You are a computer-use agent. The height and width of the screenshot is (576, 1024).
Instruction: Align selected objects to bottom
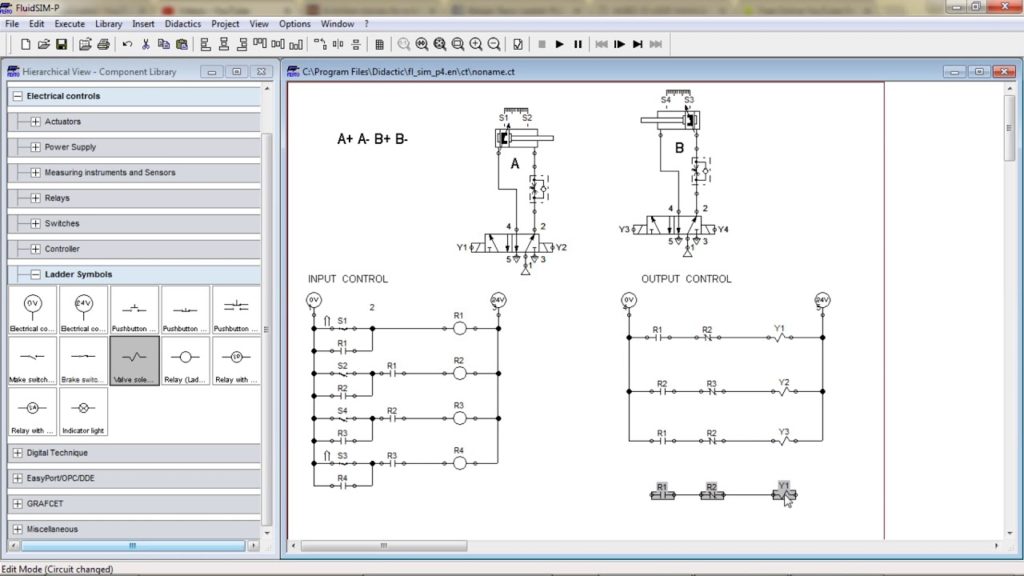point(296,44)
